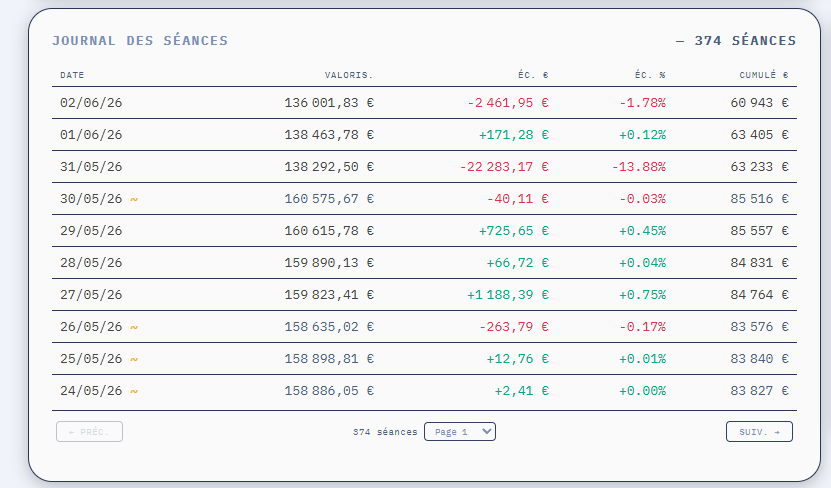This screenshot has height=488, width=831.
Task: Click the tilde marker beside 30/05/26
Action: pyautogui.click(x=134, y=199)
